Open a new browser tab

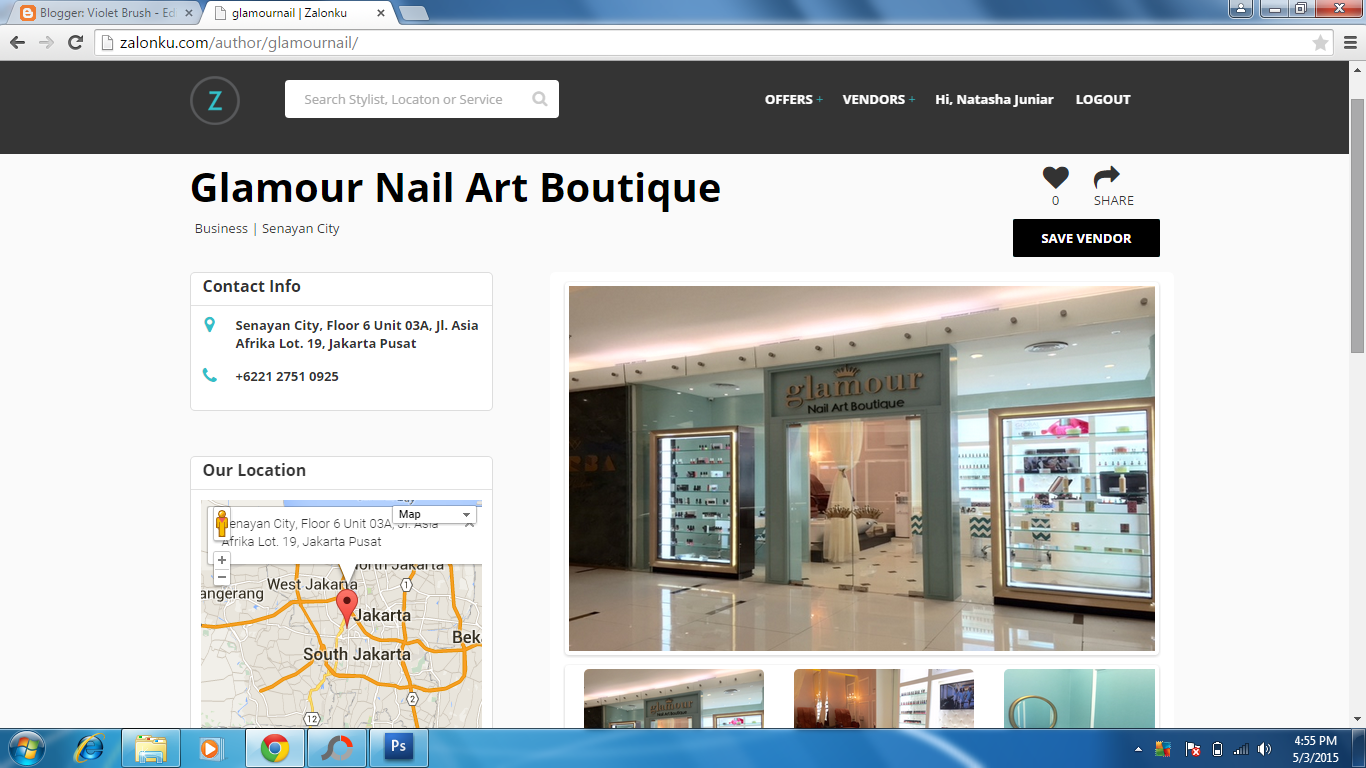(414, 13)
